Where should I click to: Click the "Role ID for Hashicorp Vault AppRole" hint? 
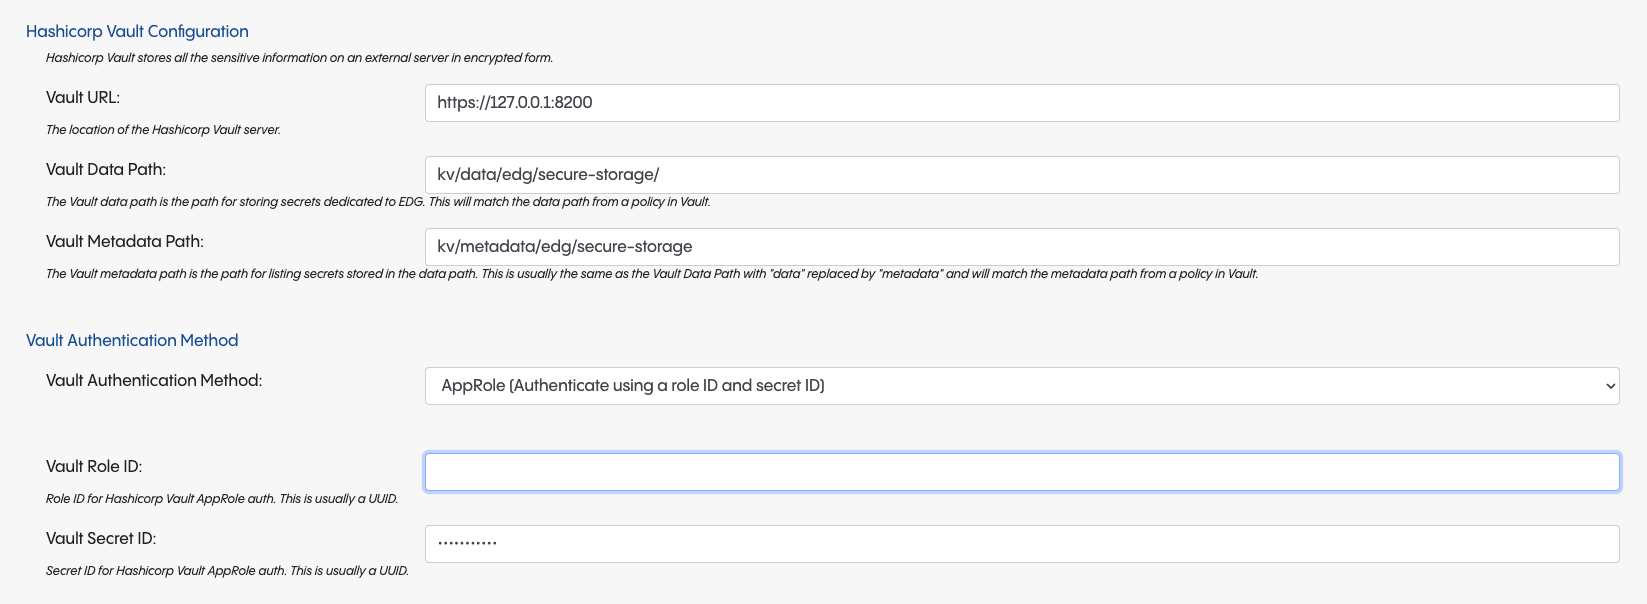[x=222, y=499]
